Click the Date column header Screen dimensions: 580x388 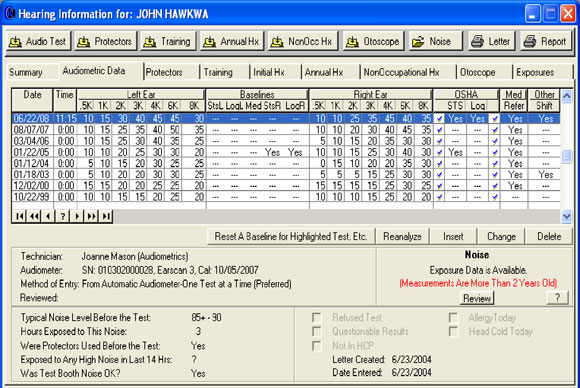tap(32, 100)
